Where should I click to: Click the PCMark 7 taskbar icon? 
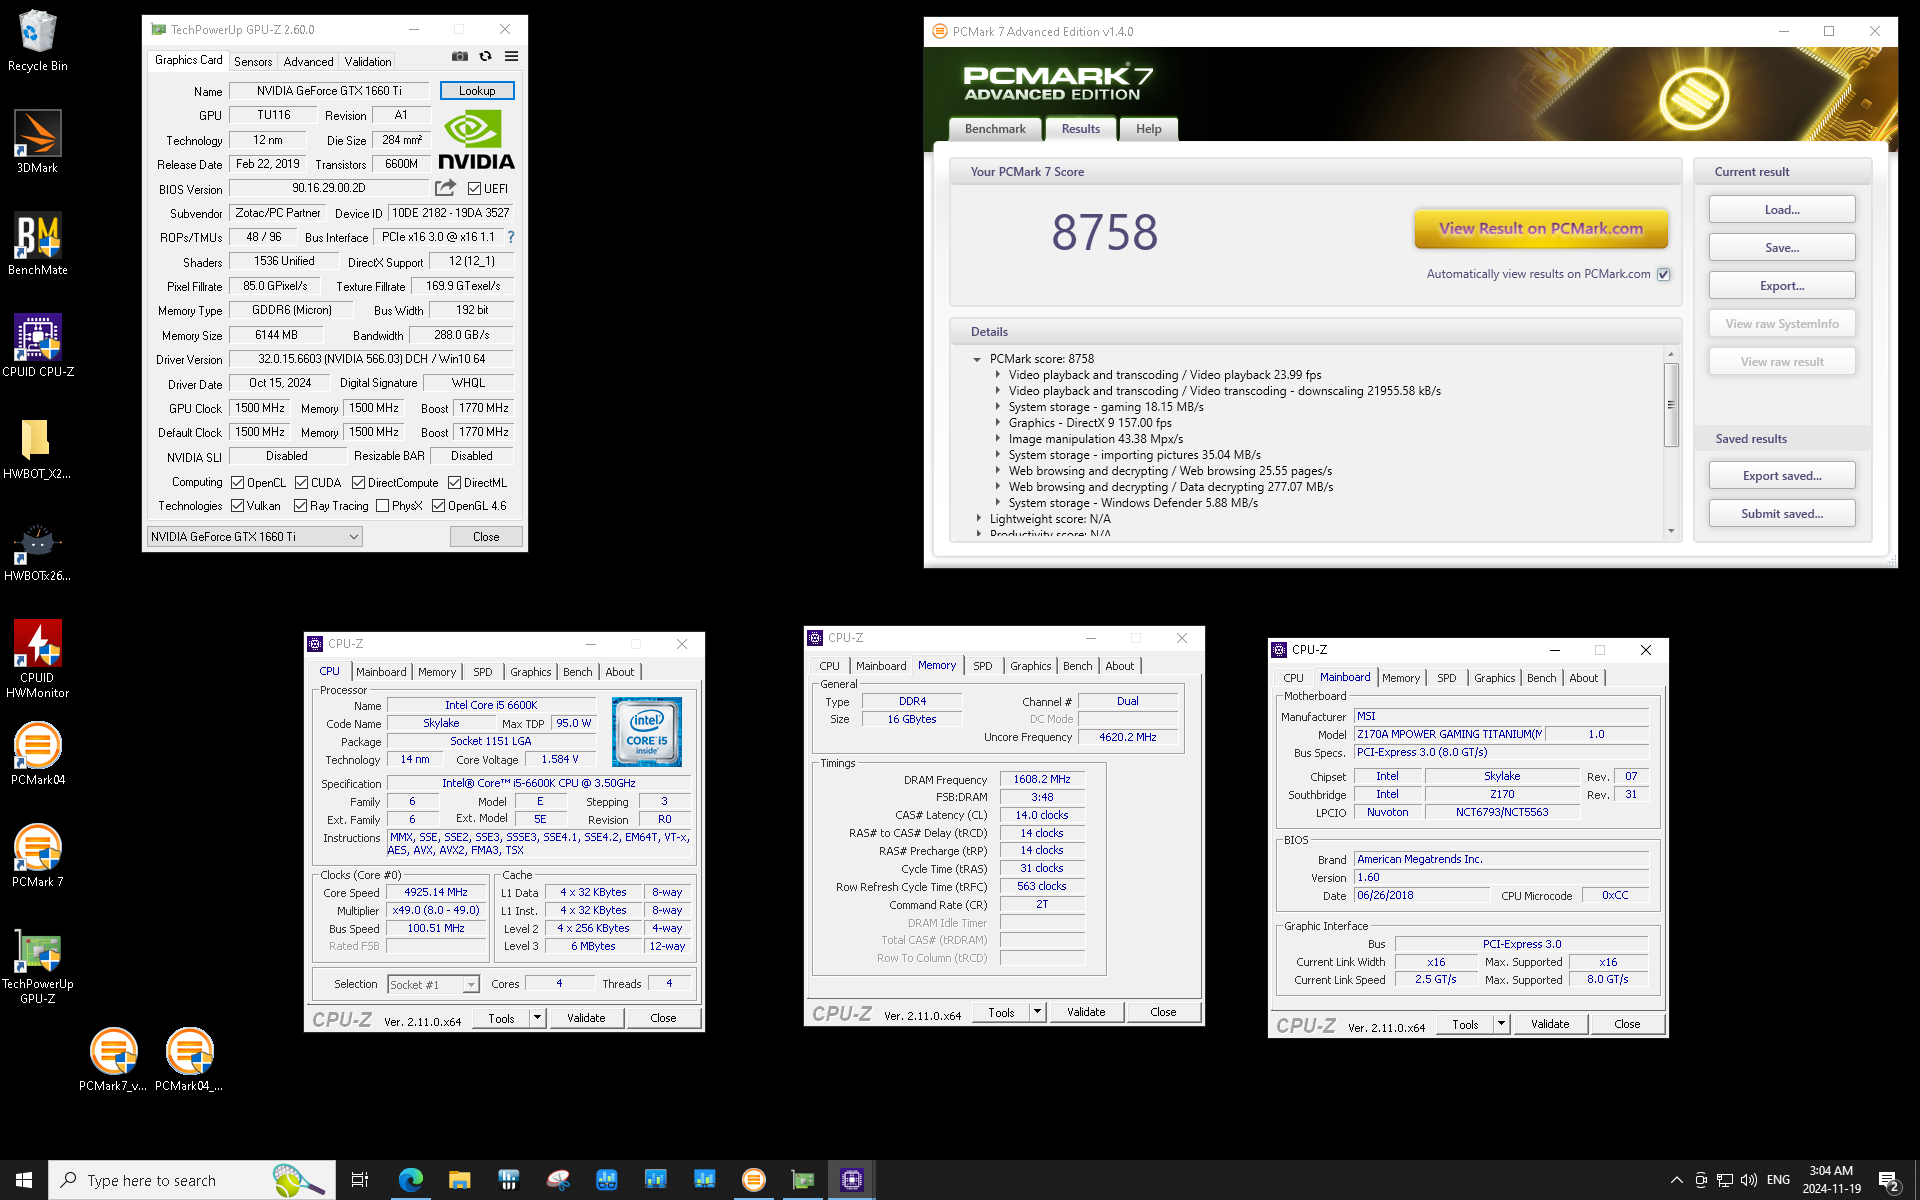pyautogui.click(x=753, y=1180)
